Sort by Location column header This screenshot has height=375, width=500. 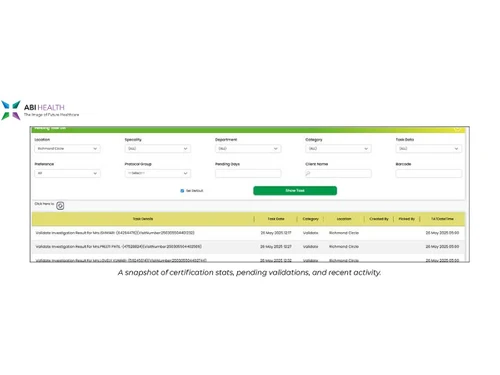pyautogui.click(x=344, y=219)
